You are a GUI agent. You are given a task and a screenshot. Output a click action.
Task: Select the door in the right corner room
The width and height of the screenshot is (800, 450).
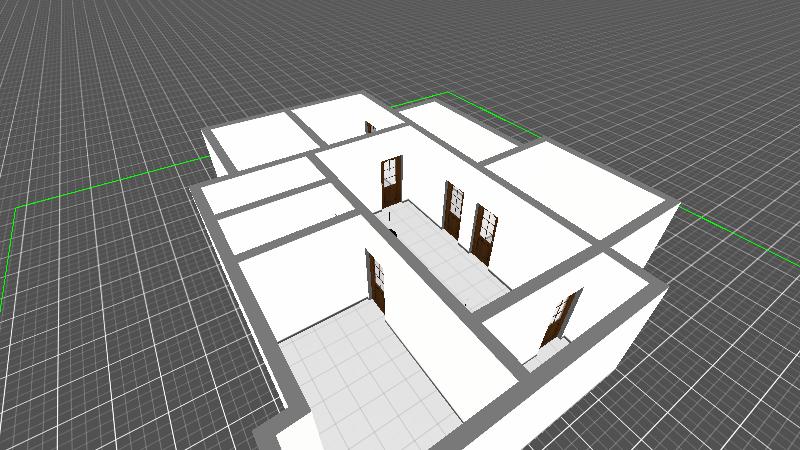point(560,317)
